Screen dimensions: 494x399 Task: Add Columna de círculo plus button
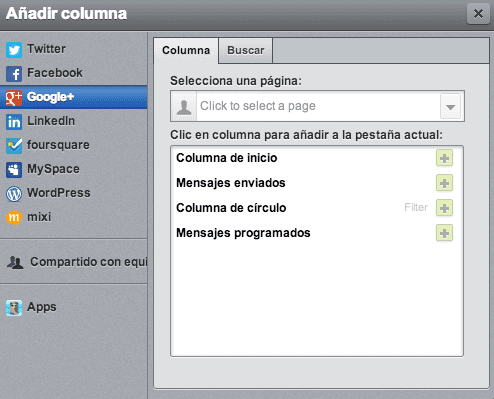[444, 208]
